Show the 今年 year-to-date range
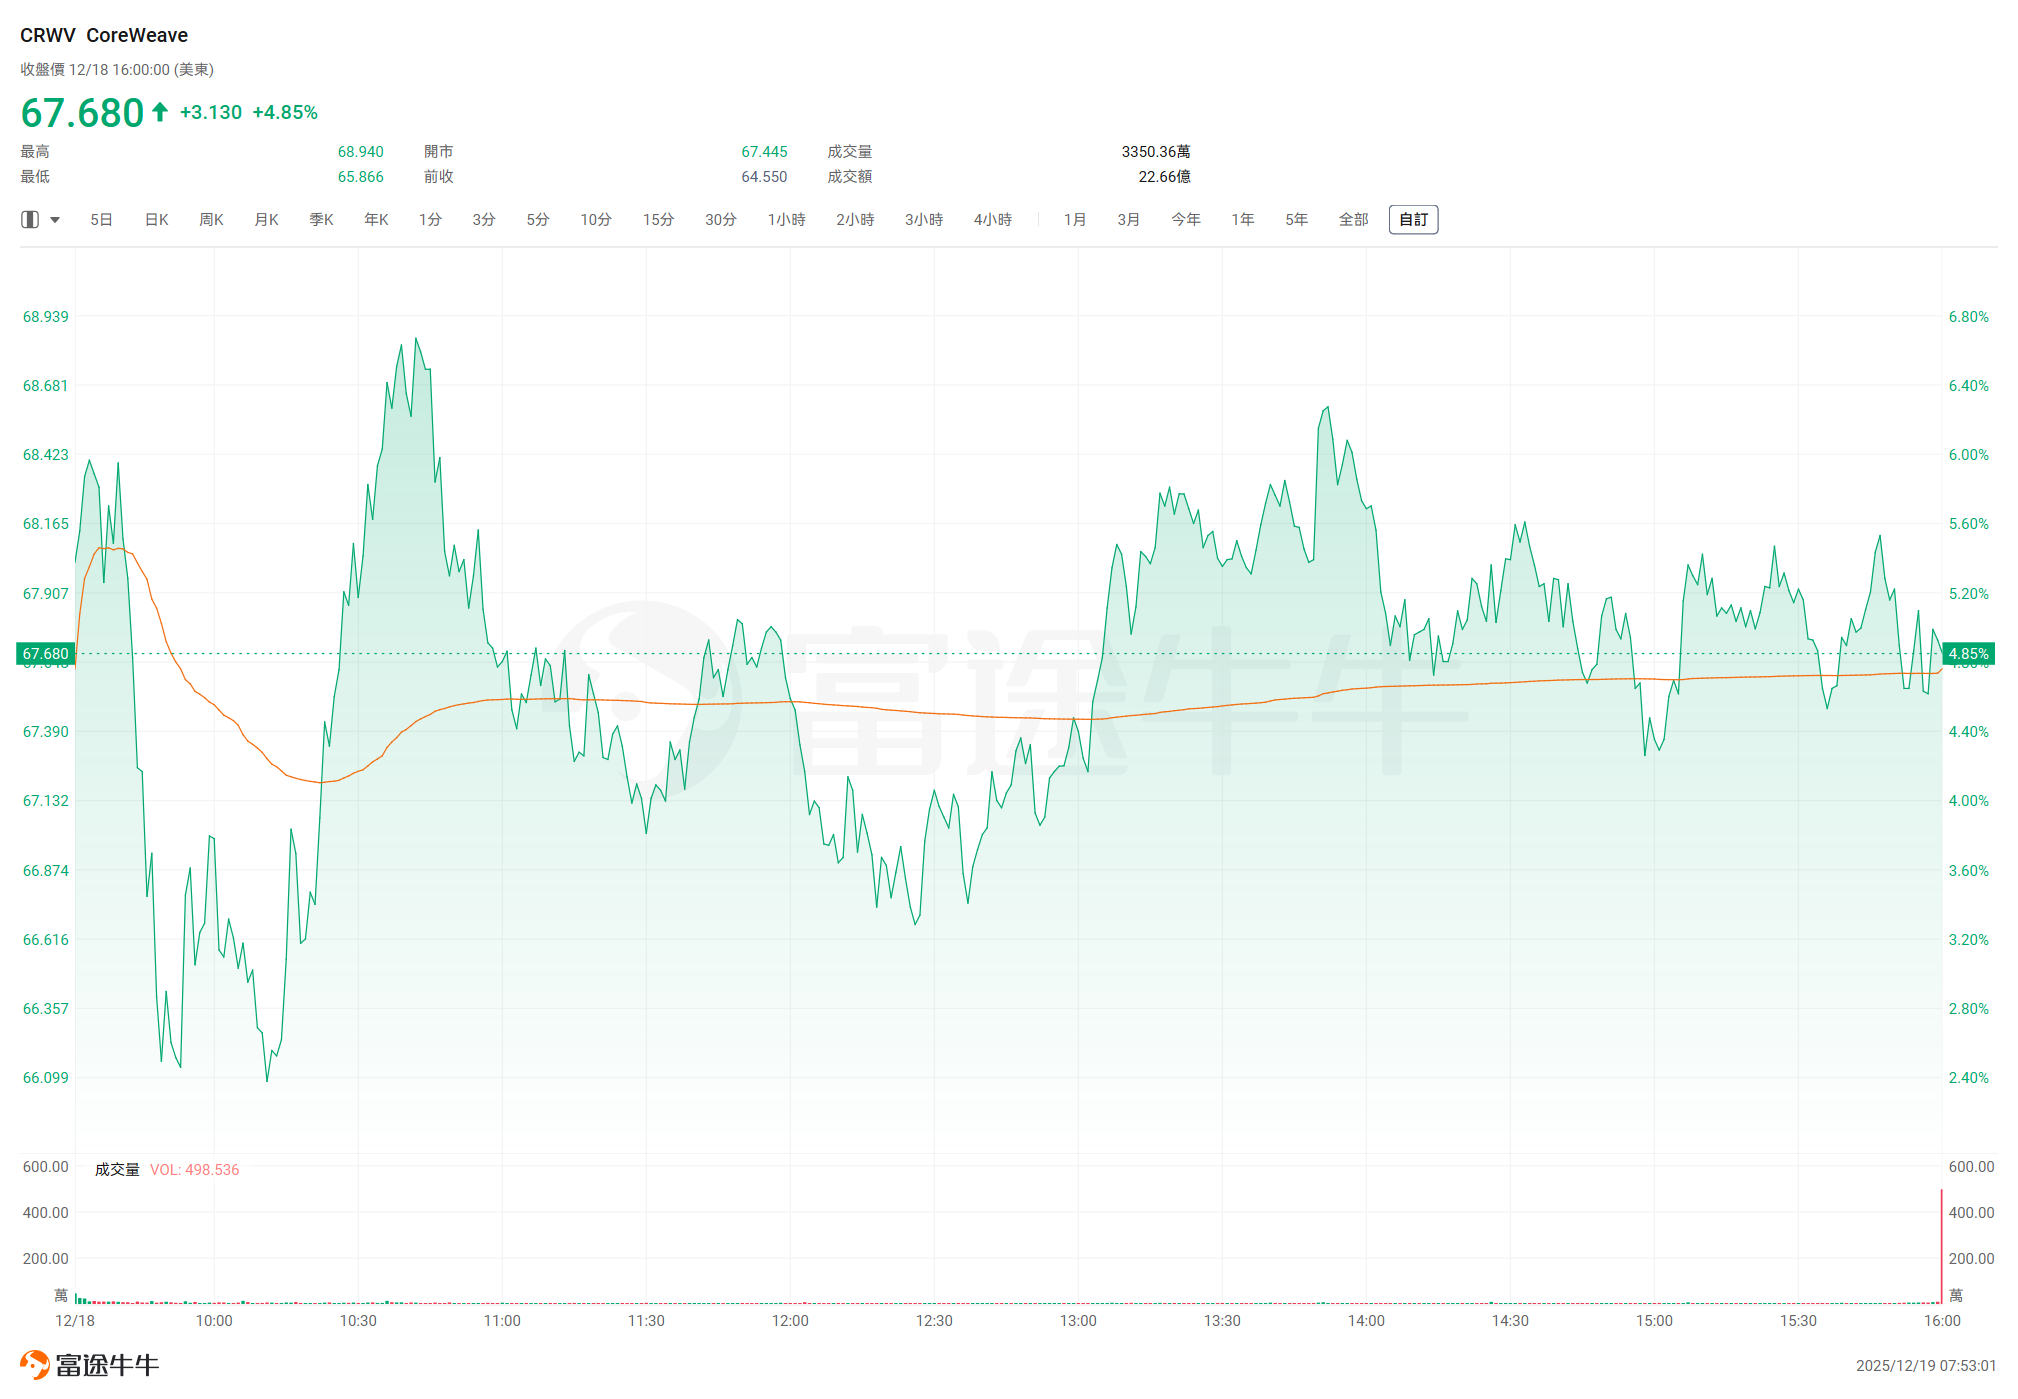 [x=1186, y=219]
